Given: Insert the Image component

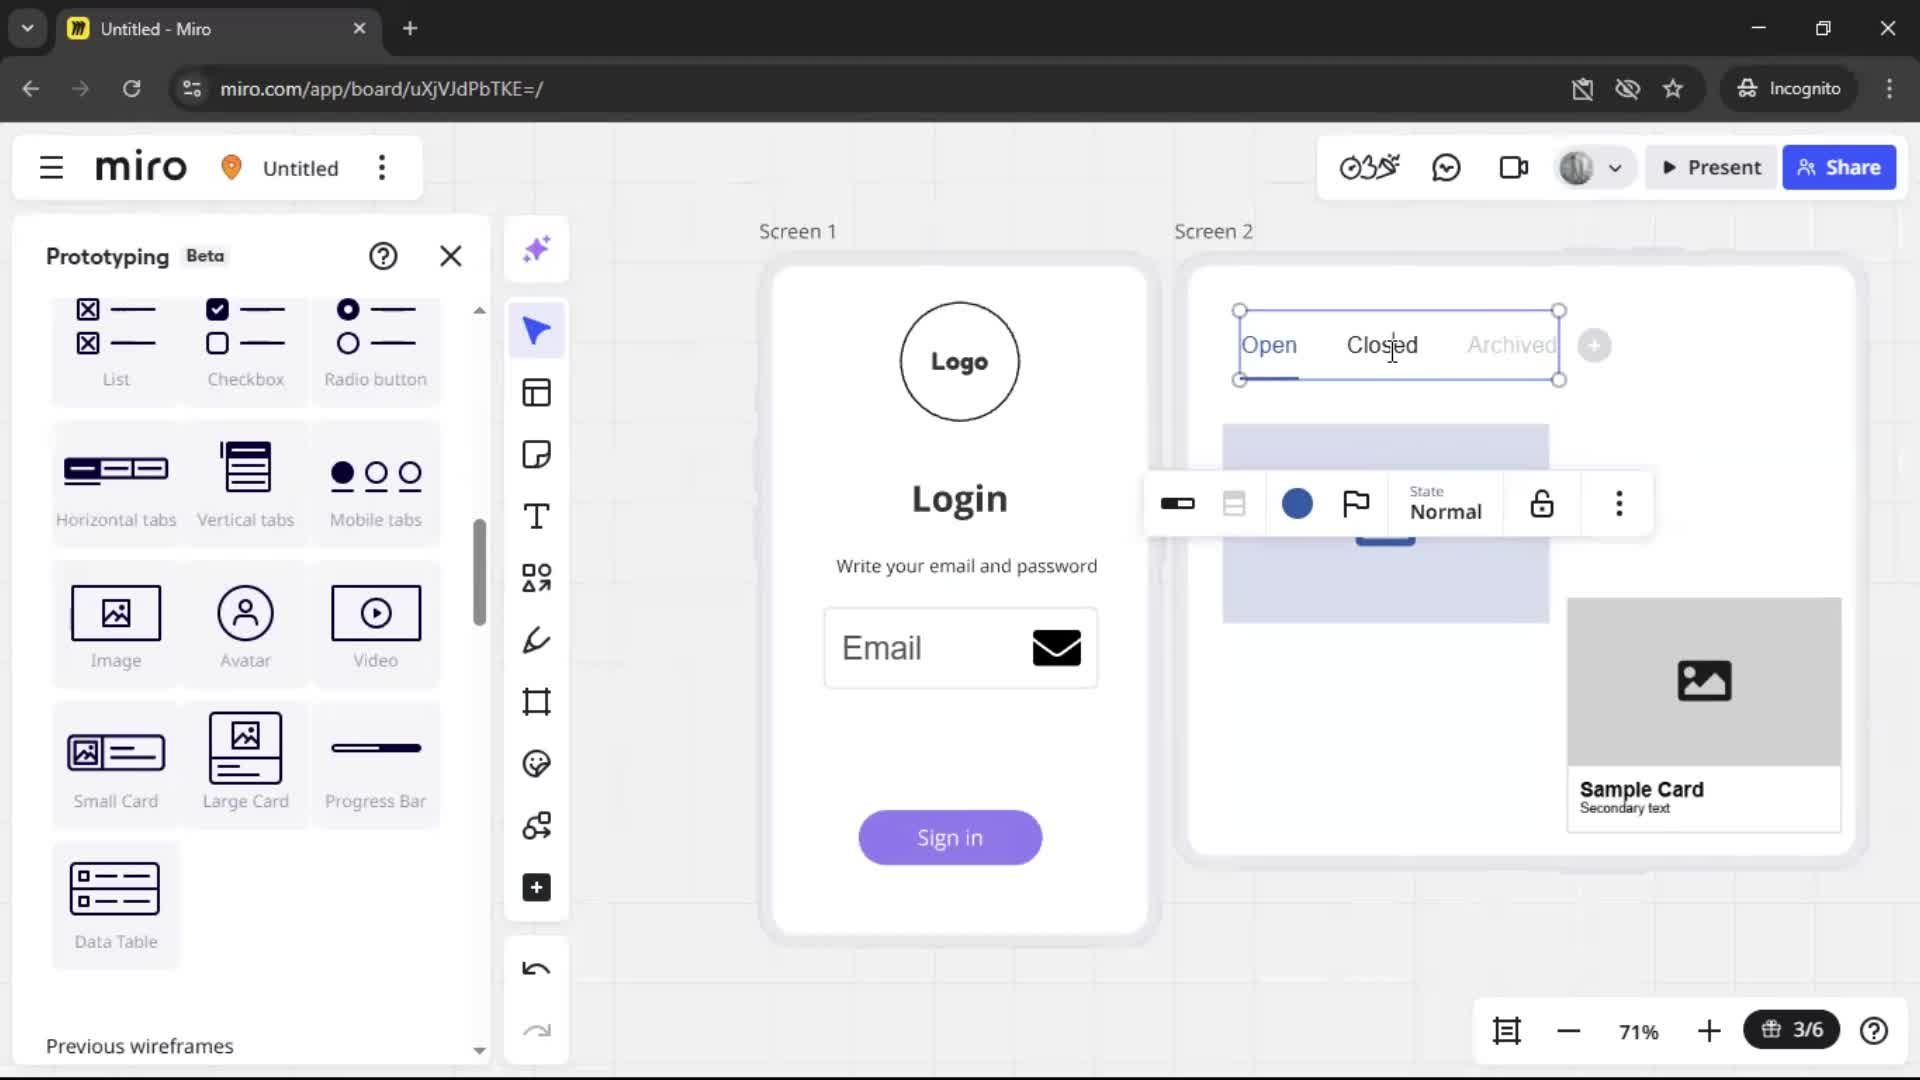Looking at the screenshot, I should click(x=116, y=625).
